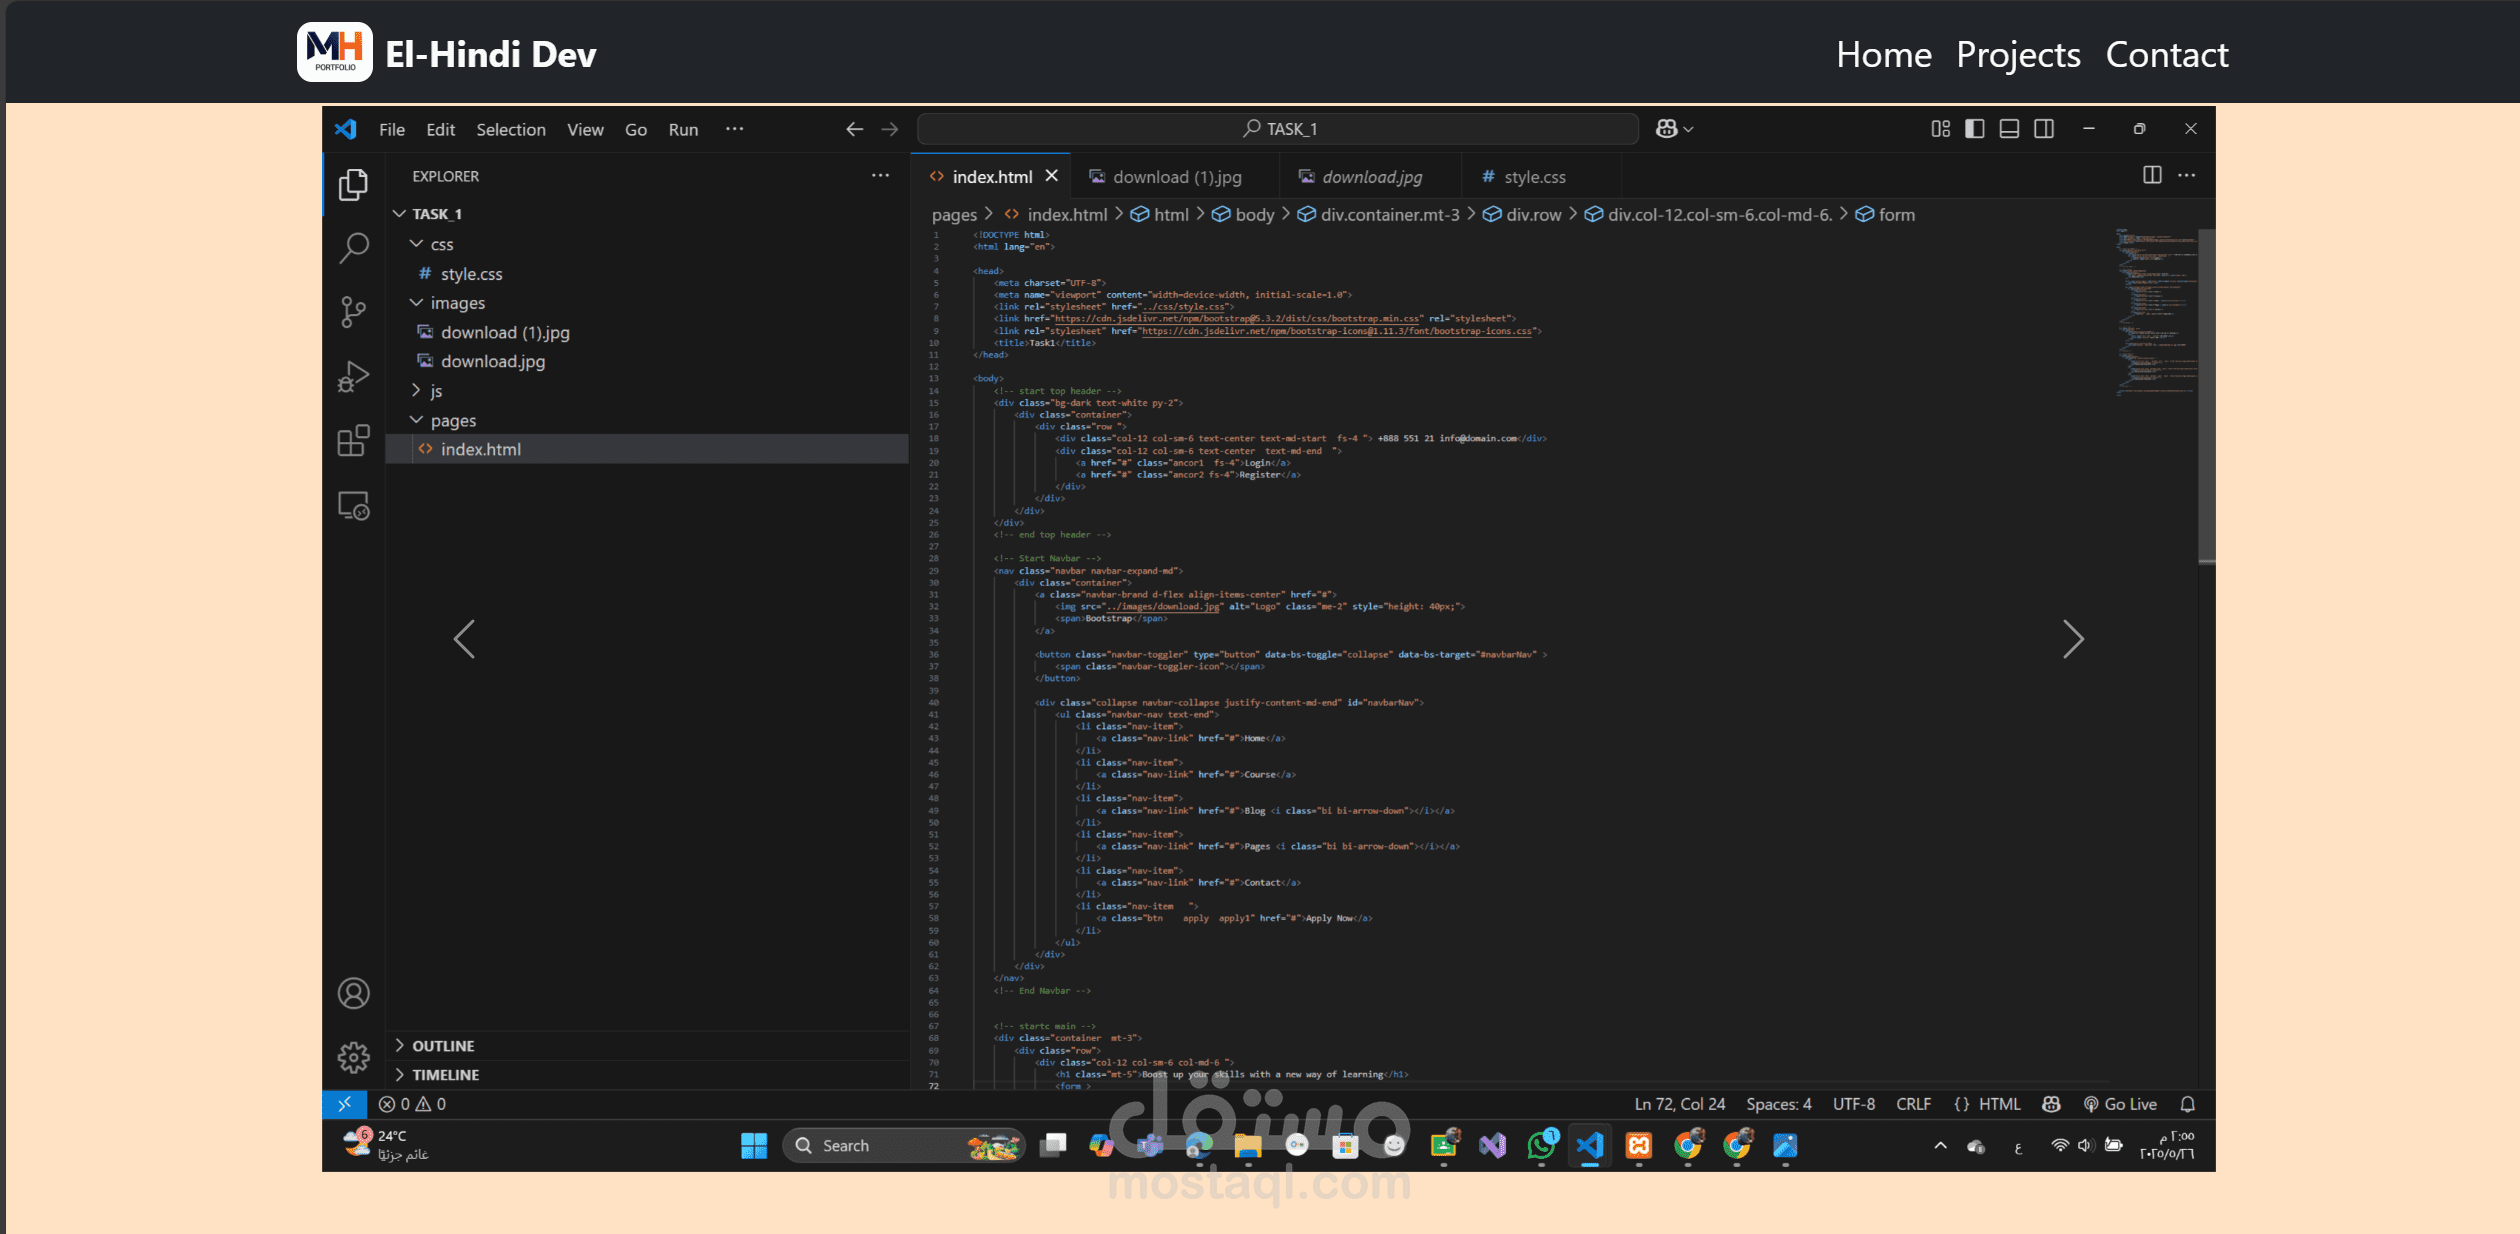Click the Accounts icon
Viewport: 2520px width, 1234px height.
pos(353,993)
